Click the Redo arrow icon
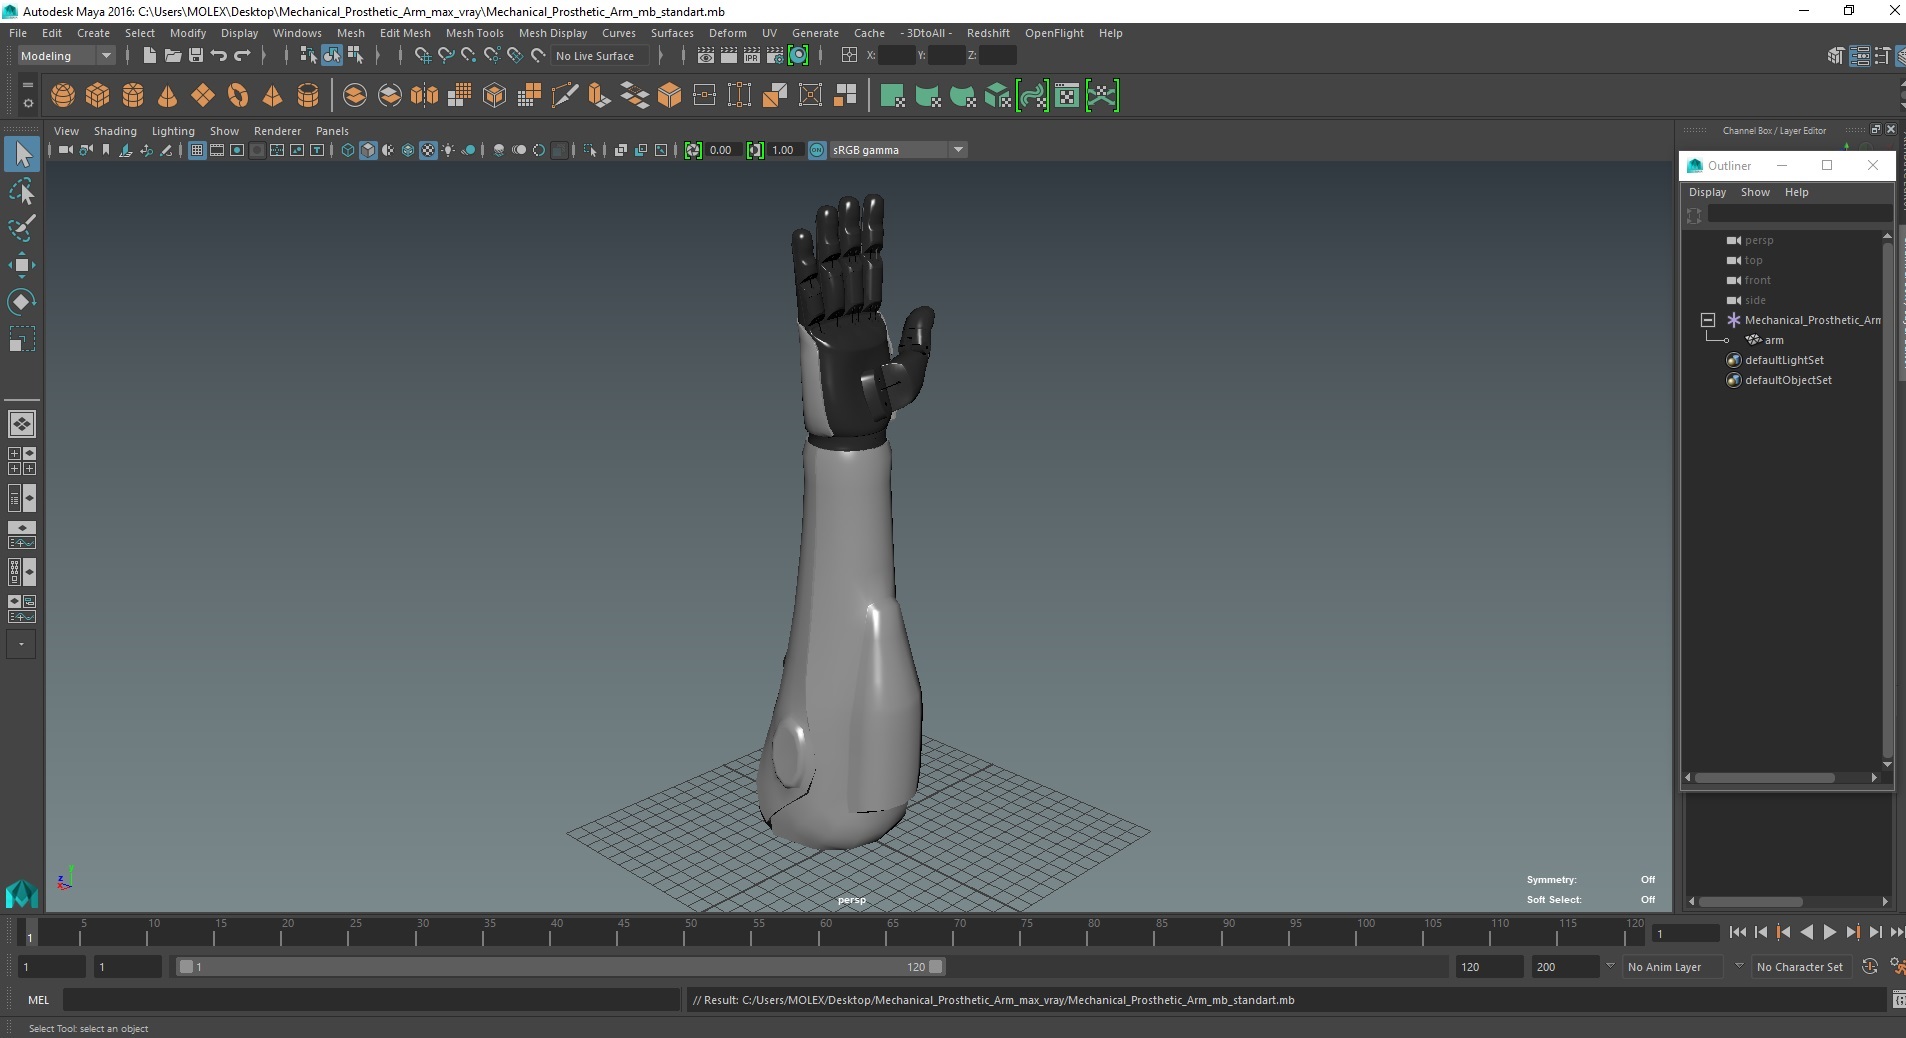1906x1038 pixels. point(242,56)
